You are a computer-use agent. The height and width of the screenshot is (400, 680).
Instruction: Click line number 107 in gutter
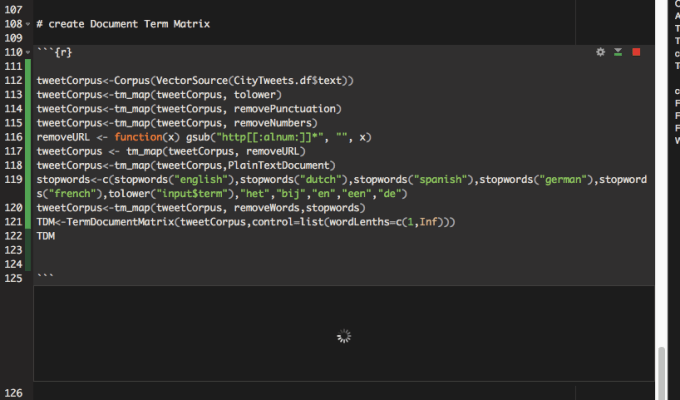[x=13, y=10]
